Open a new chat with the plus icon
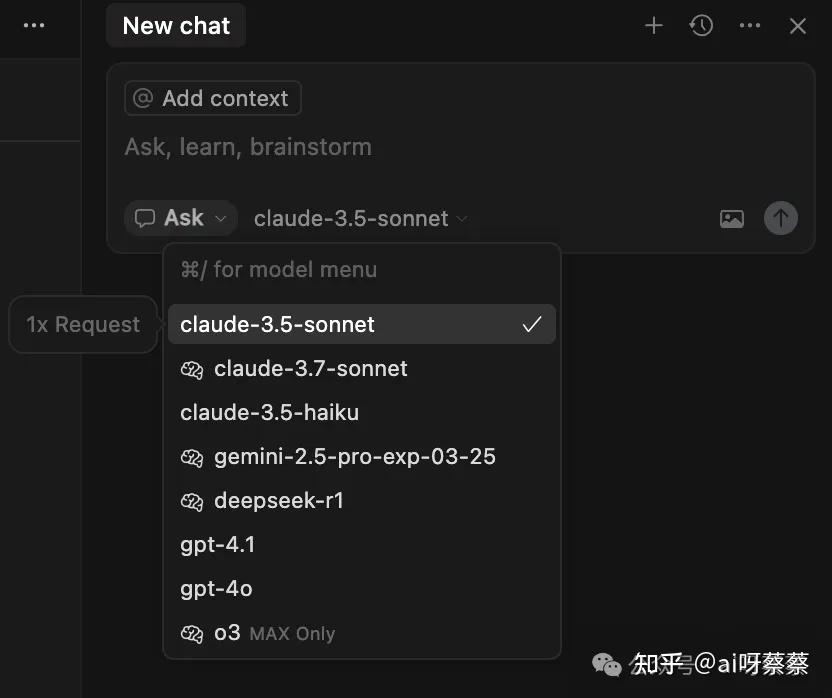This screenshot has width=832, height=698. [653, 26]
